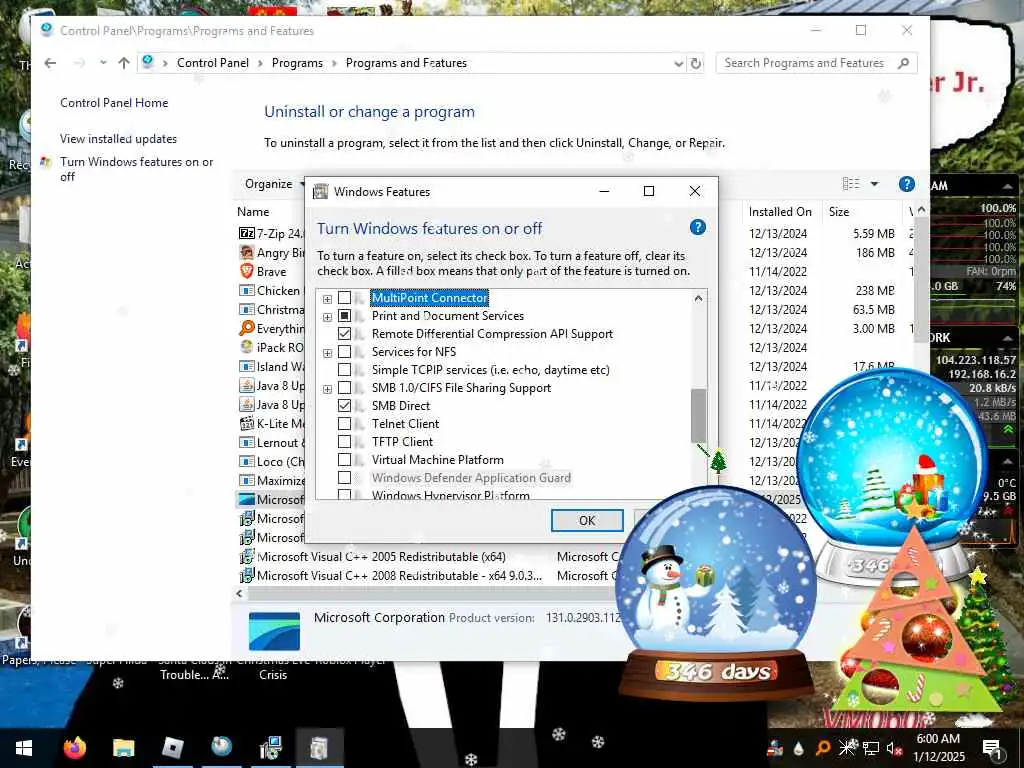This screenshot has width=1024, height=768.
Task: Enable the Telnet Client checkbox
Action: pos(344,424)
